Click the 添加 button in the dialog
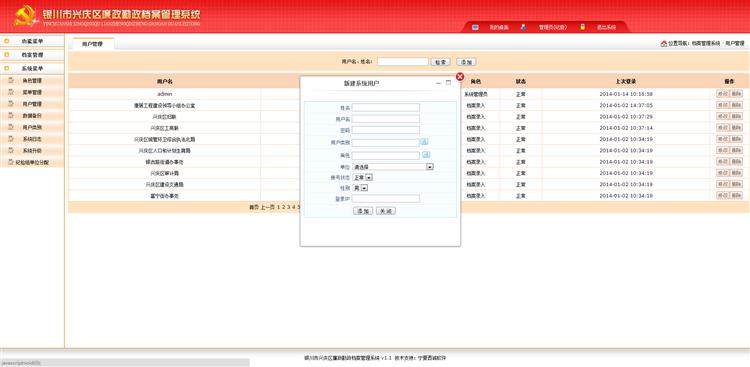This screenshot has width=750, height=367. click(x=363, y=211)
